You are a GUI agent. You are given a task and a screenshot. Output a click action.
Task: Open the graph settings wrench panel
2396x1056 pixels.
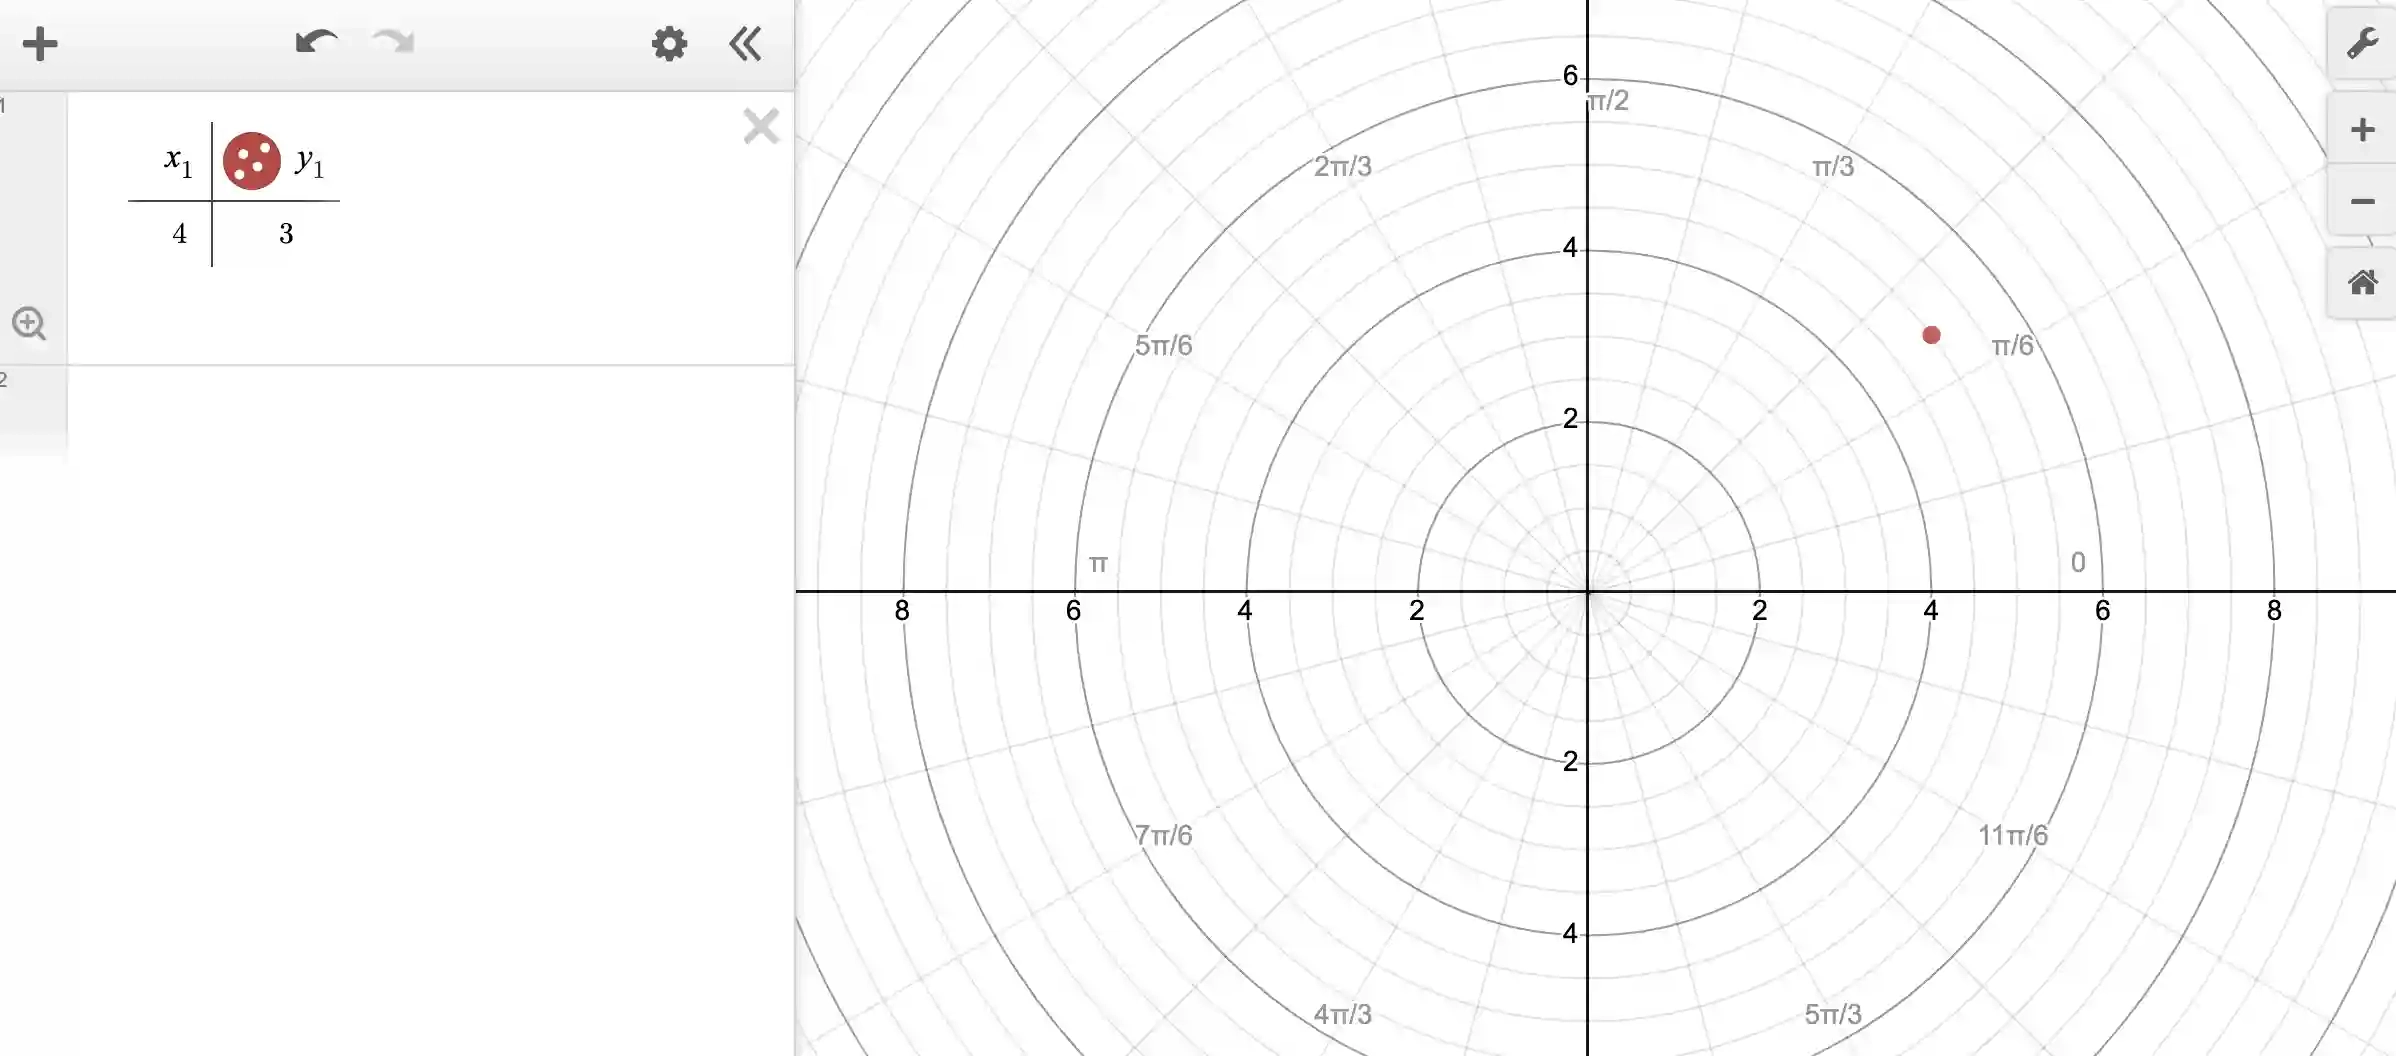[2360, 42]
